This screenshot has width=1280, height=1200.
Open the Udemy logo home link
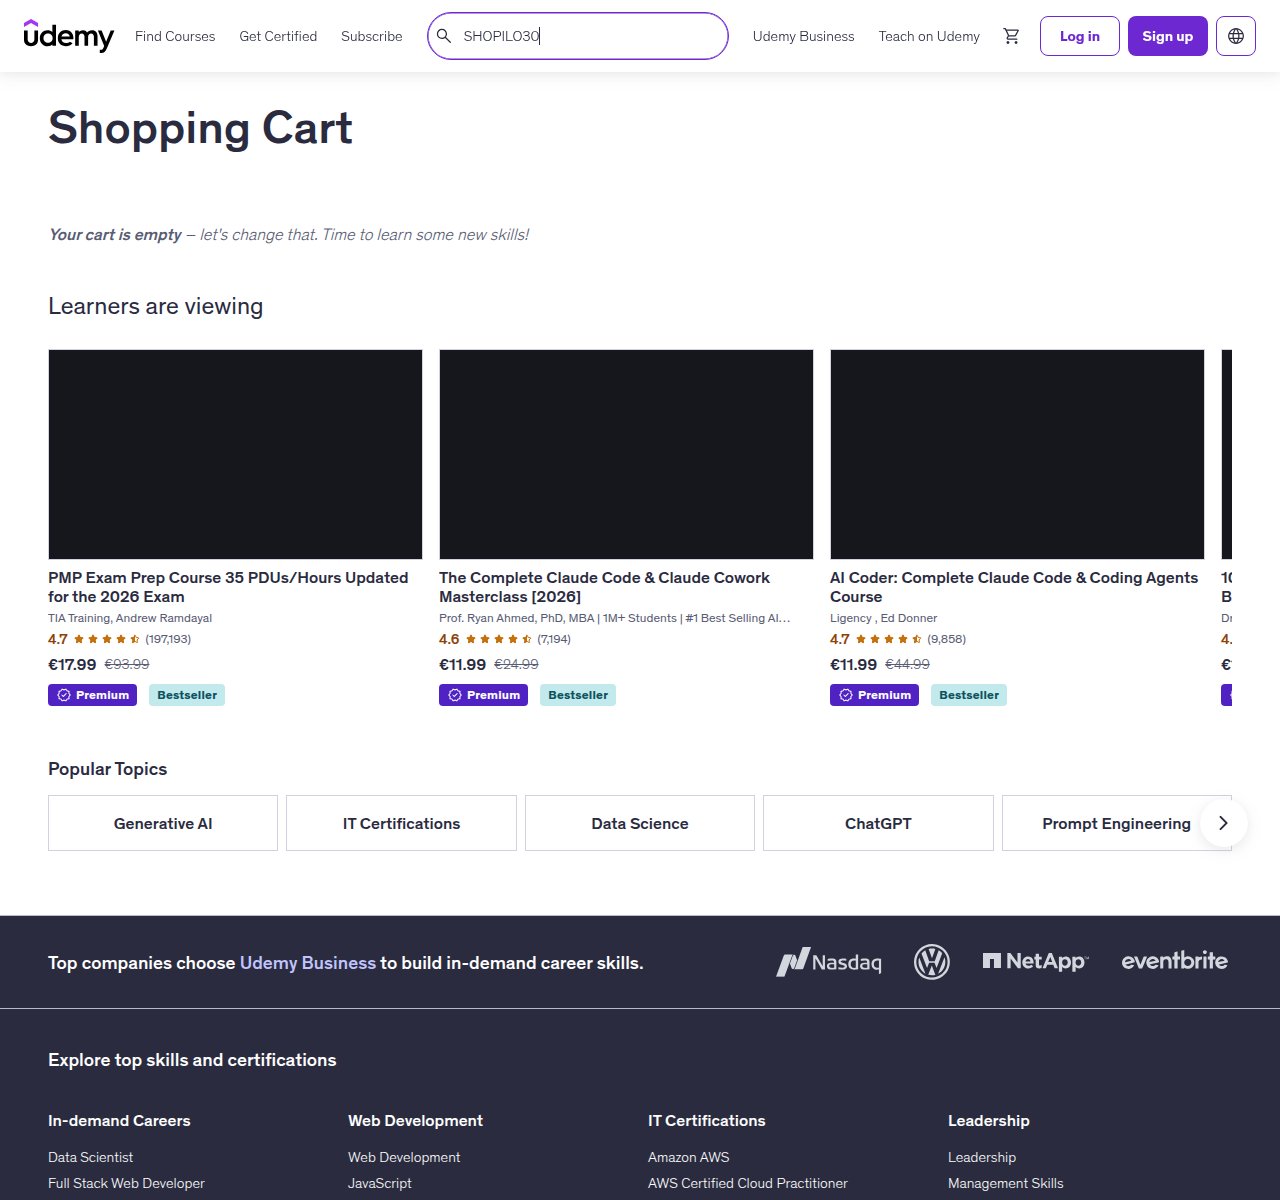click(68, 36)
